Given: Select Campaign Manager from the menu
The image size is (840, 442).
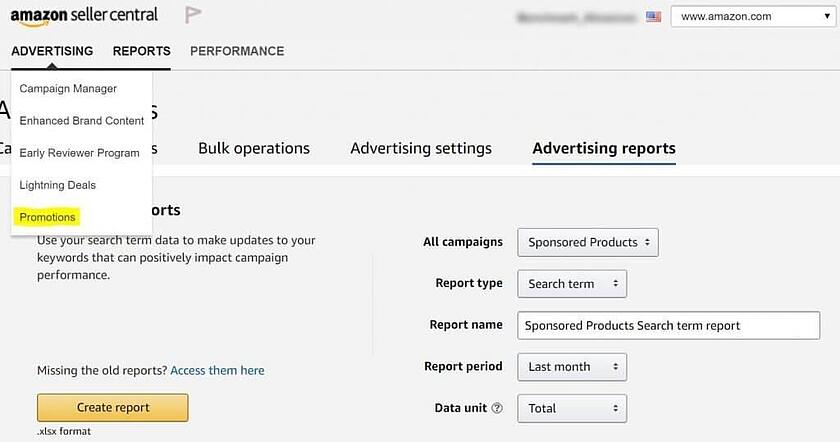Looking at the screenshot, I should (x=68, y=89).
